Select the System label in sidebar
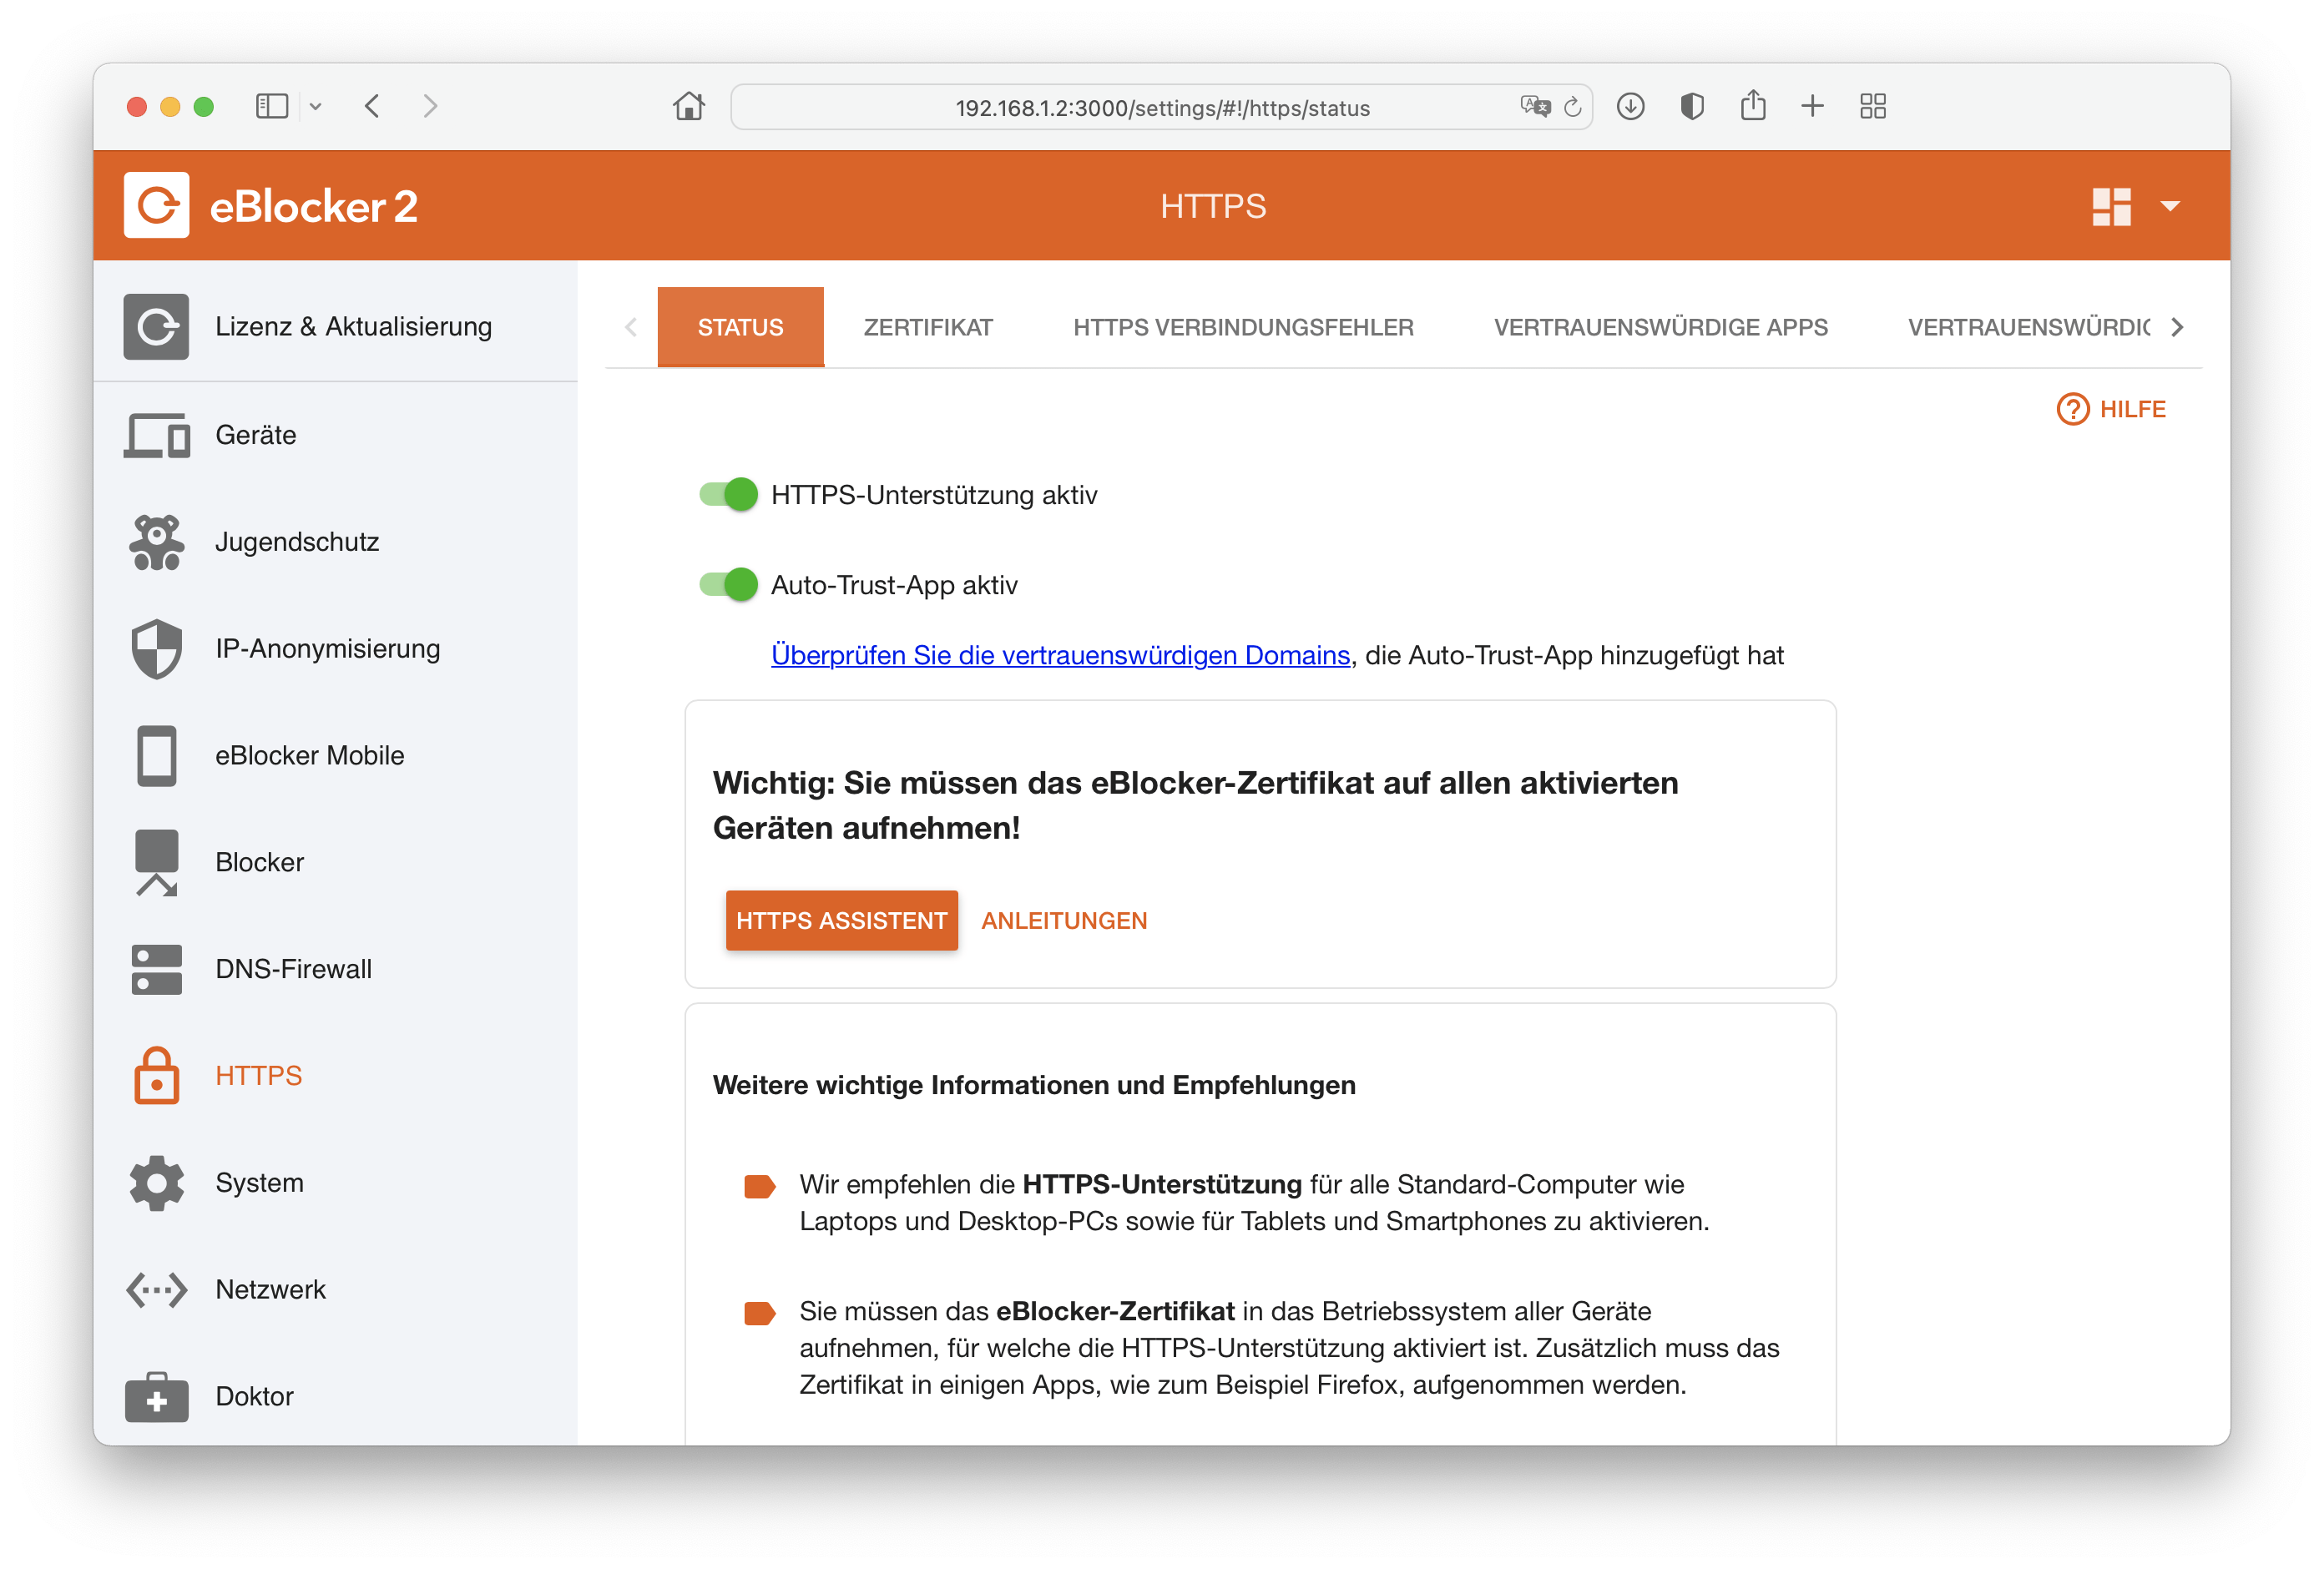The width and height of the screenshot is (2324, 1569). point(259,1183)
